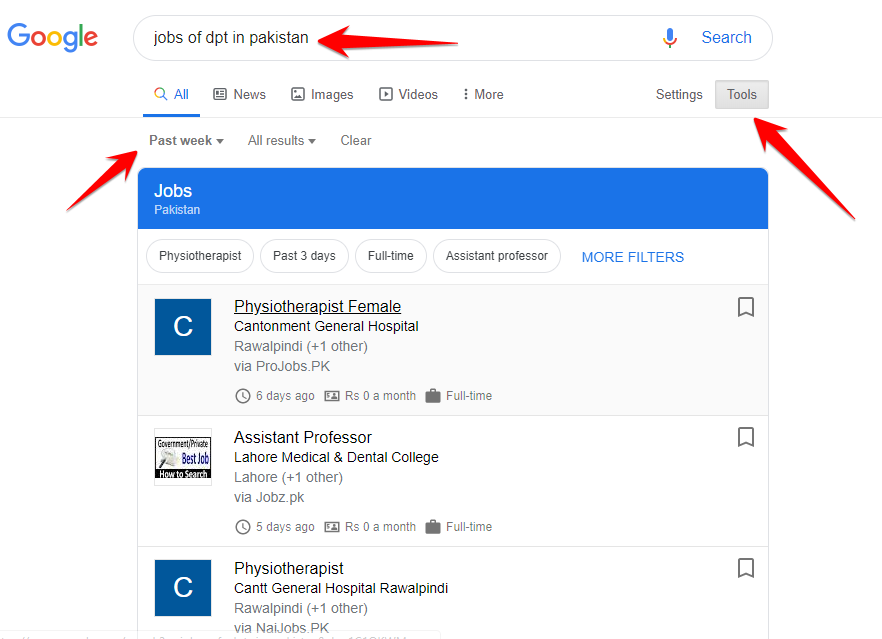Viewport: 882px width, 639px height.
Task: Click the Jobs Pakistan header
Action: point(453,199)
